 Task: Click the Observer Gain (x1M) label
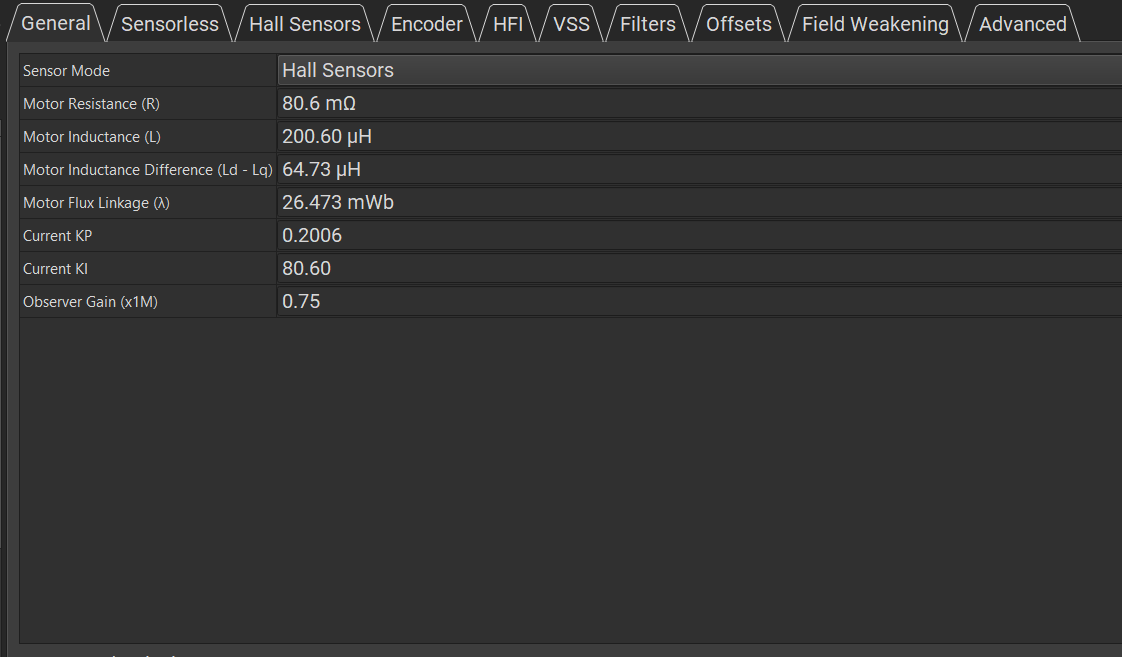(90, 301)
